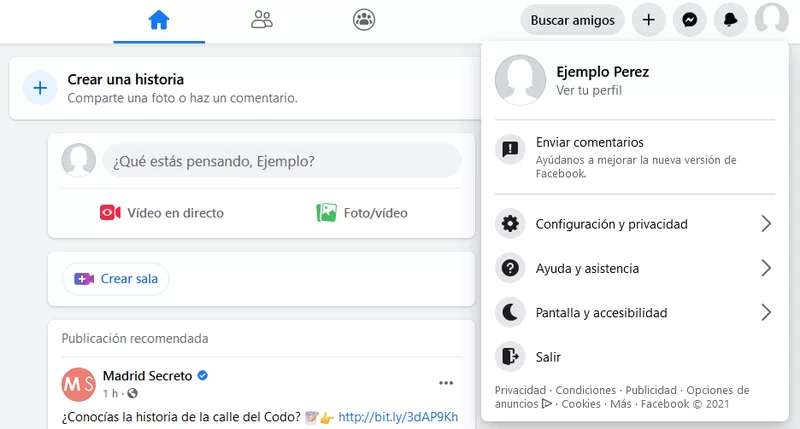The width and height of the screenshot is (800, 429).
Task: Click the feedback exclamation icon
Action: click(510, 149)
